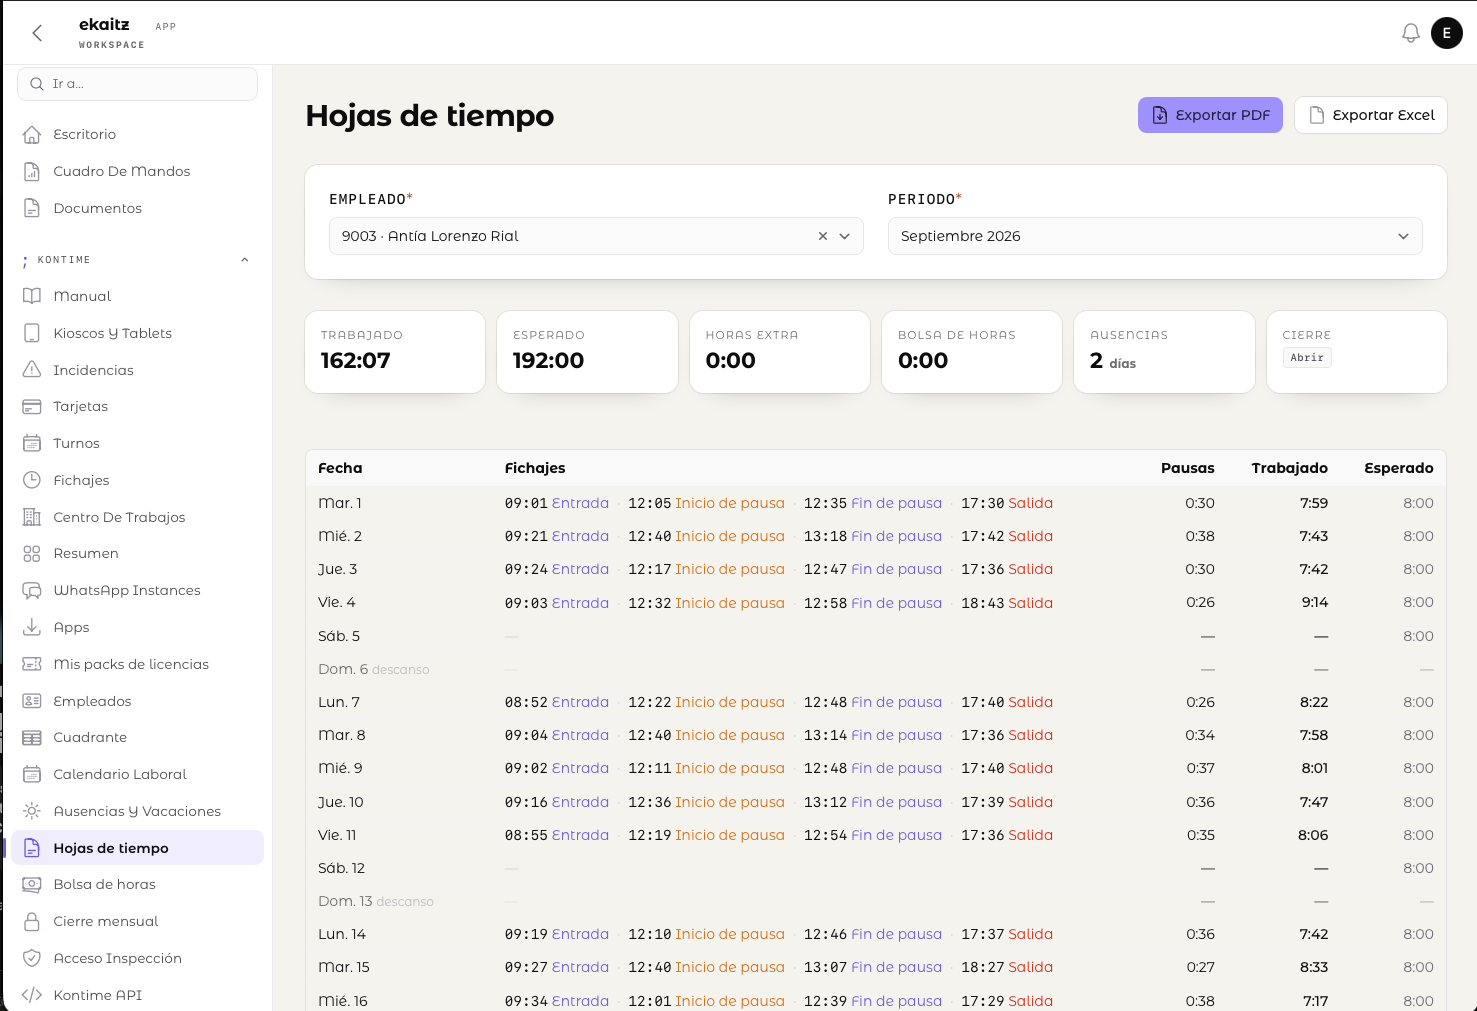Click the Trabajado value 9:14
1477x1011 pixels.
coord(1314,602)
